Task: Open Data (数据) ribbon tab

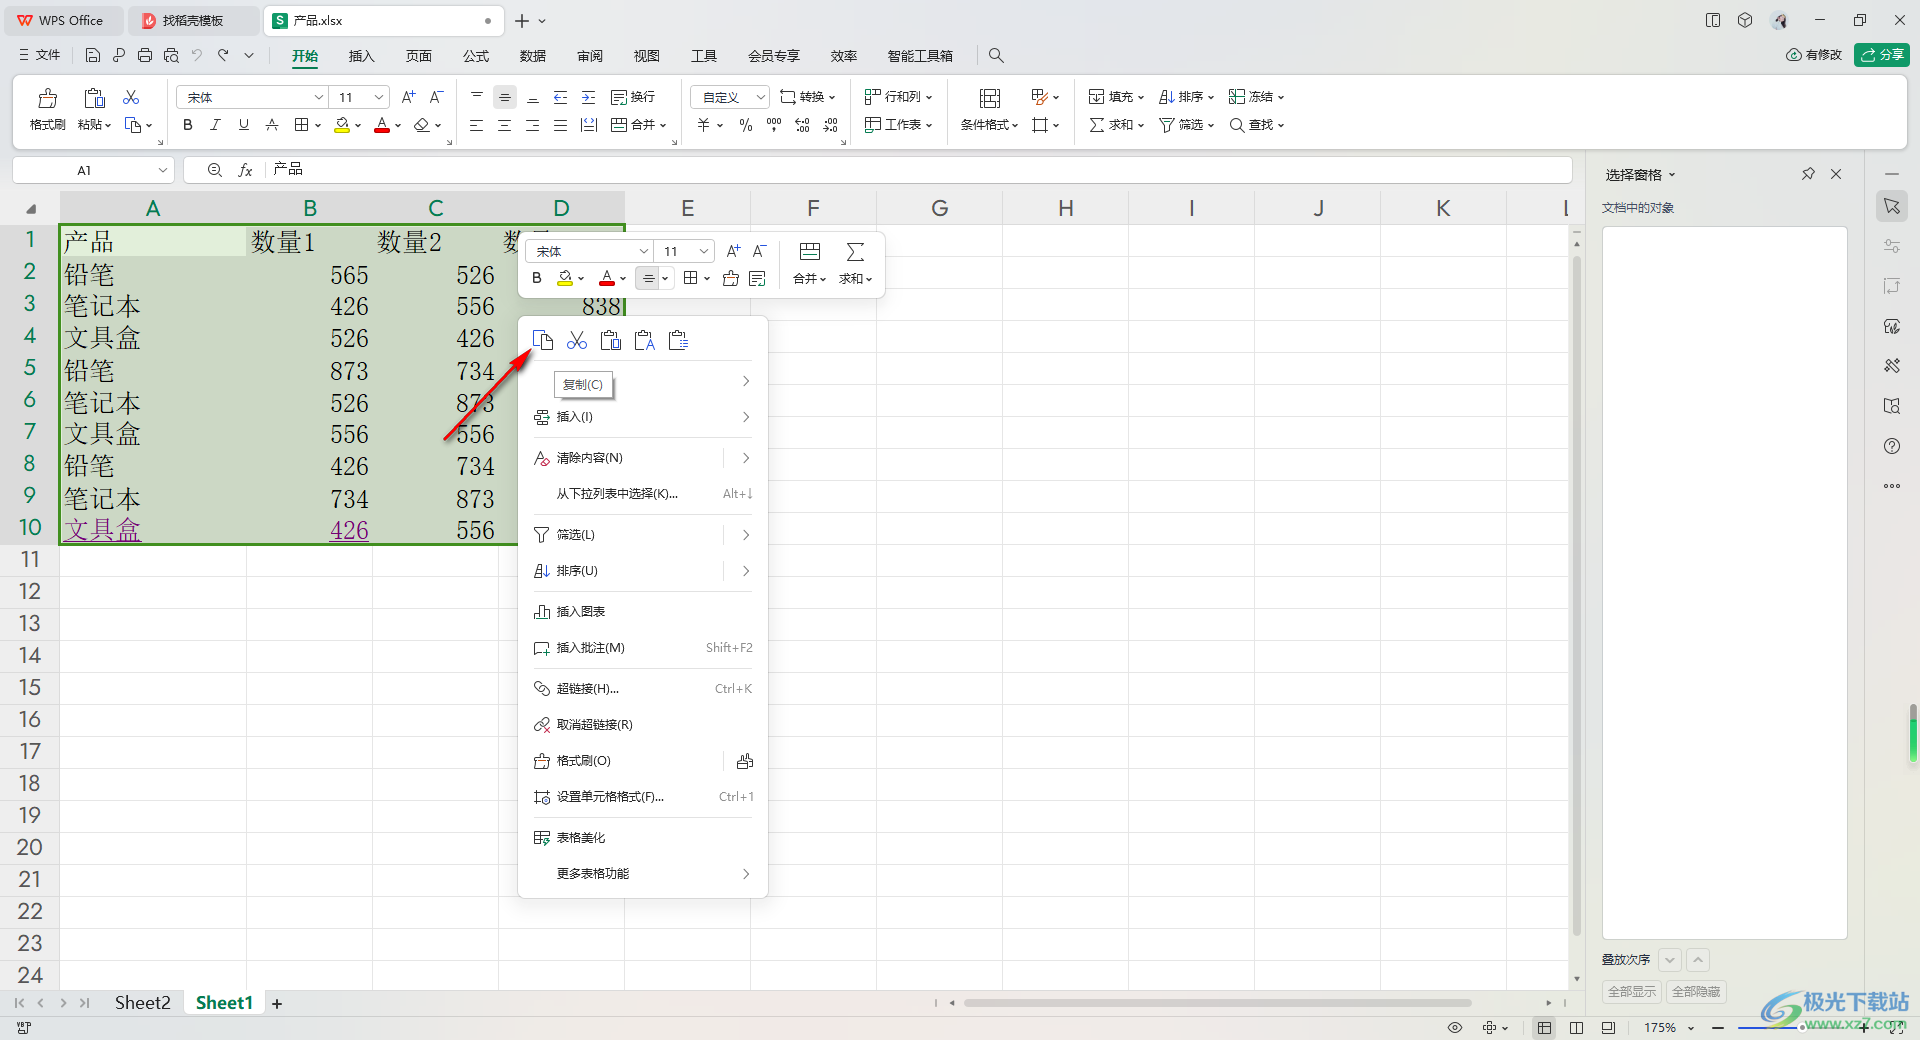Action: [533, 56]
